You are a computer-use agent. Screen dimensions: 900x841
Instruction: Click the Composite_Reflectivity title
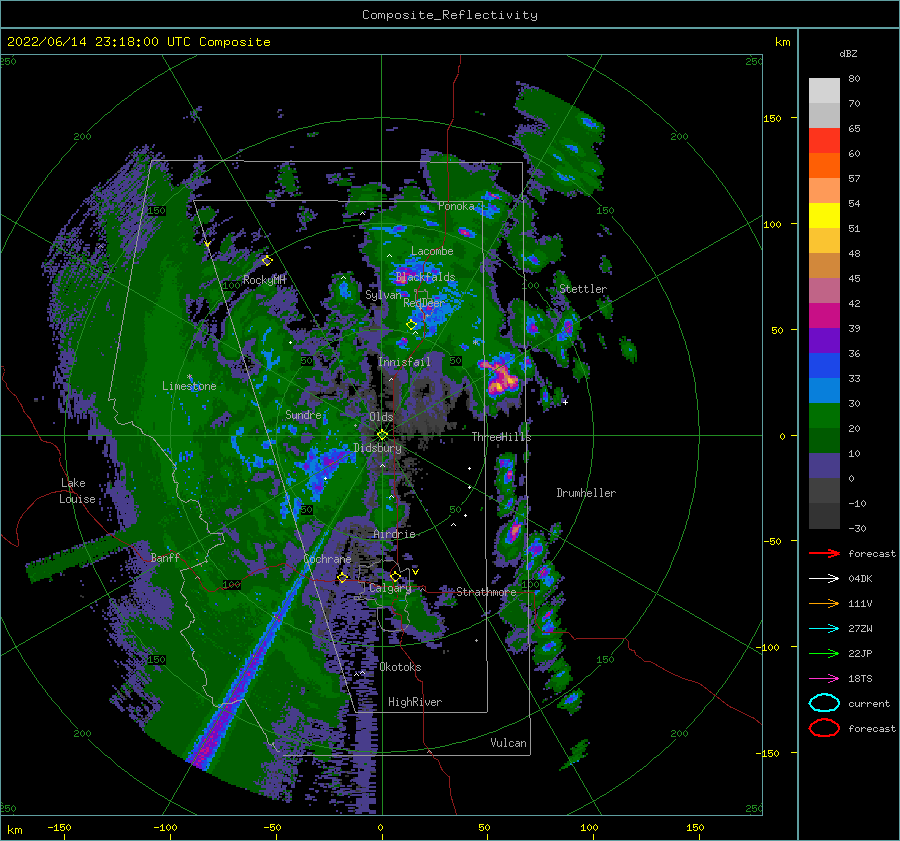[x=449, y=15]
